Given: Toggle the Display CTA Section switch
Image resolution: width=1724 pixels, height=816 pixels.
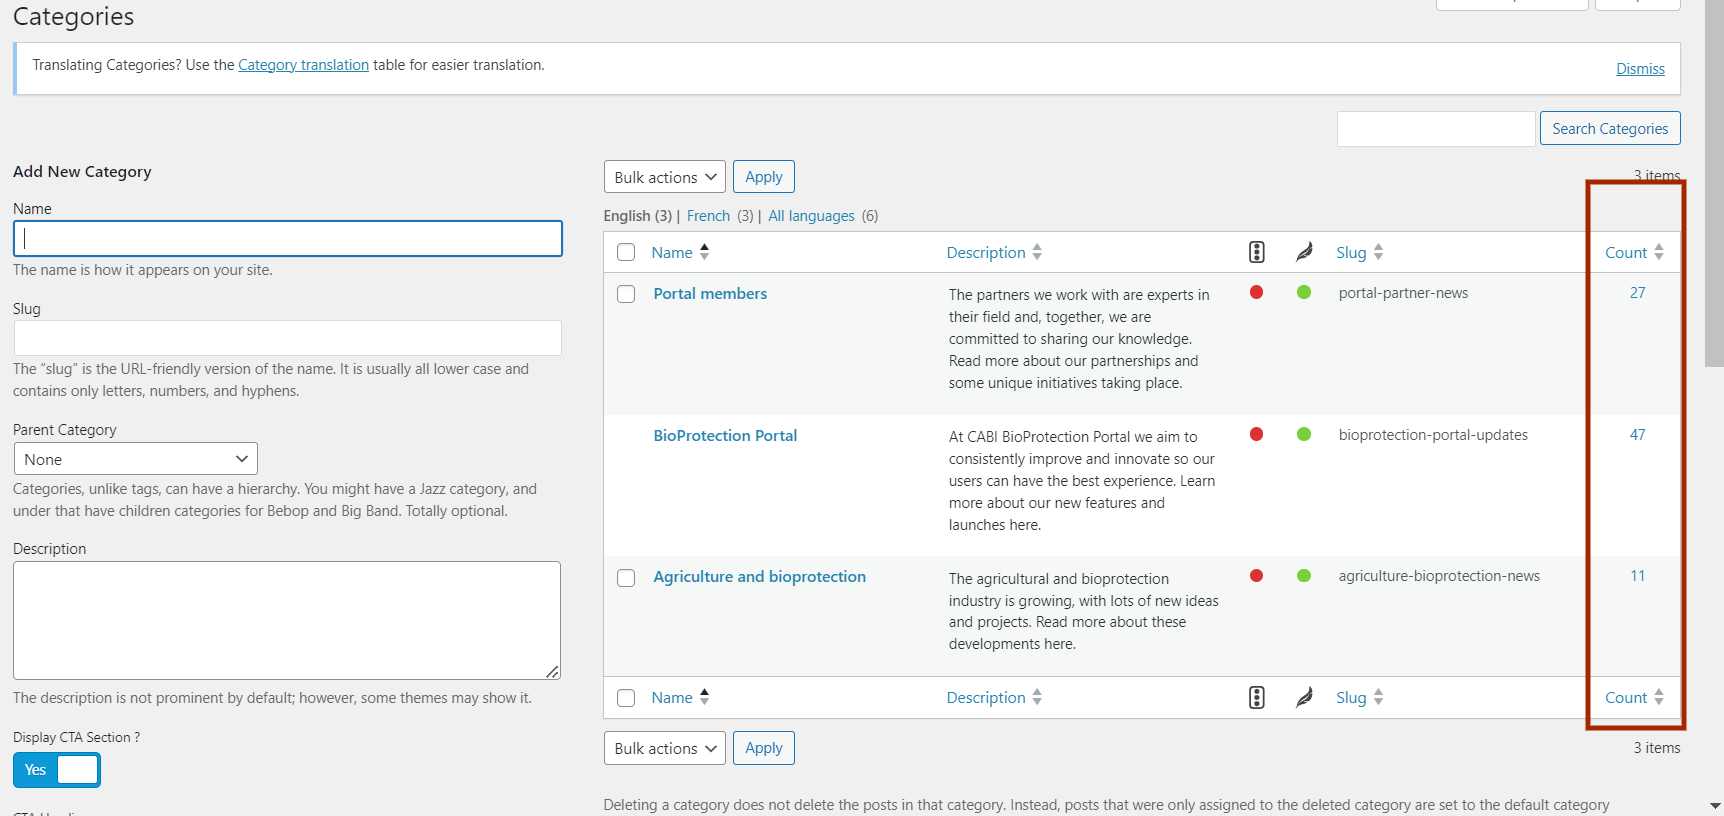Looking at the screenshot, I should click(x=57, y=770).
